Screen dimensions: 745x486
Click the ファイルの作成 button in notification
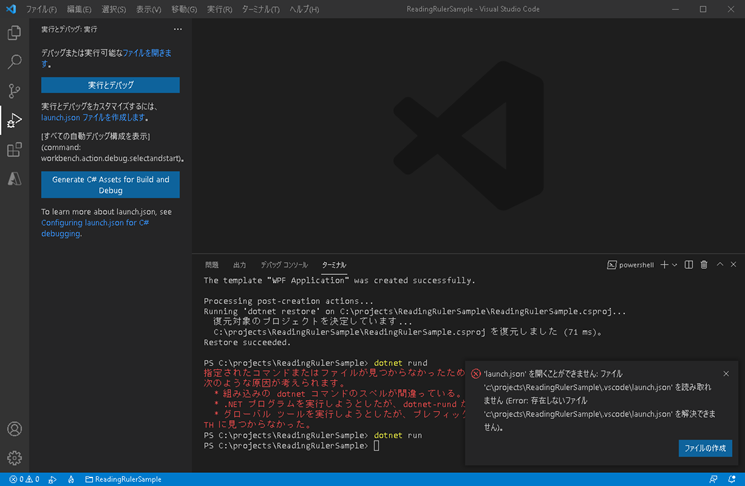coord(705,448)
